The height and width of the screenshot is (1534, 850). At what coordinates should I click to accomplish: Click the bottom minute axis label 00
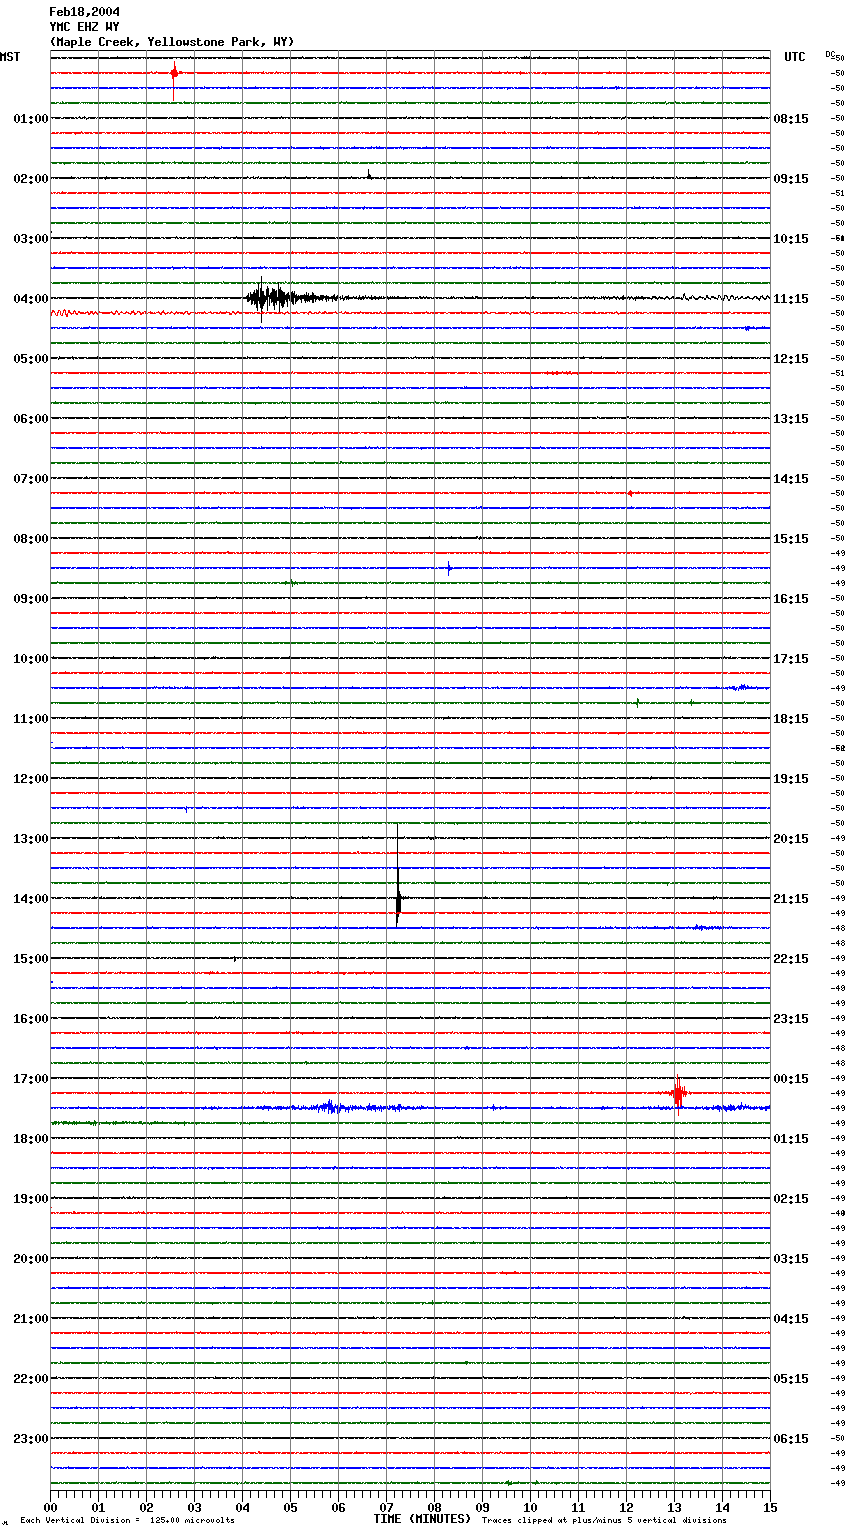tap(50, 1507)
